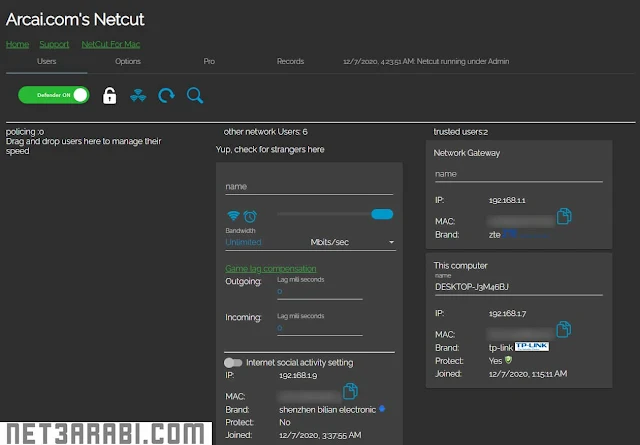Click the refresh arrow icon

[x=166, y=96]
